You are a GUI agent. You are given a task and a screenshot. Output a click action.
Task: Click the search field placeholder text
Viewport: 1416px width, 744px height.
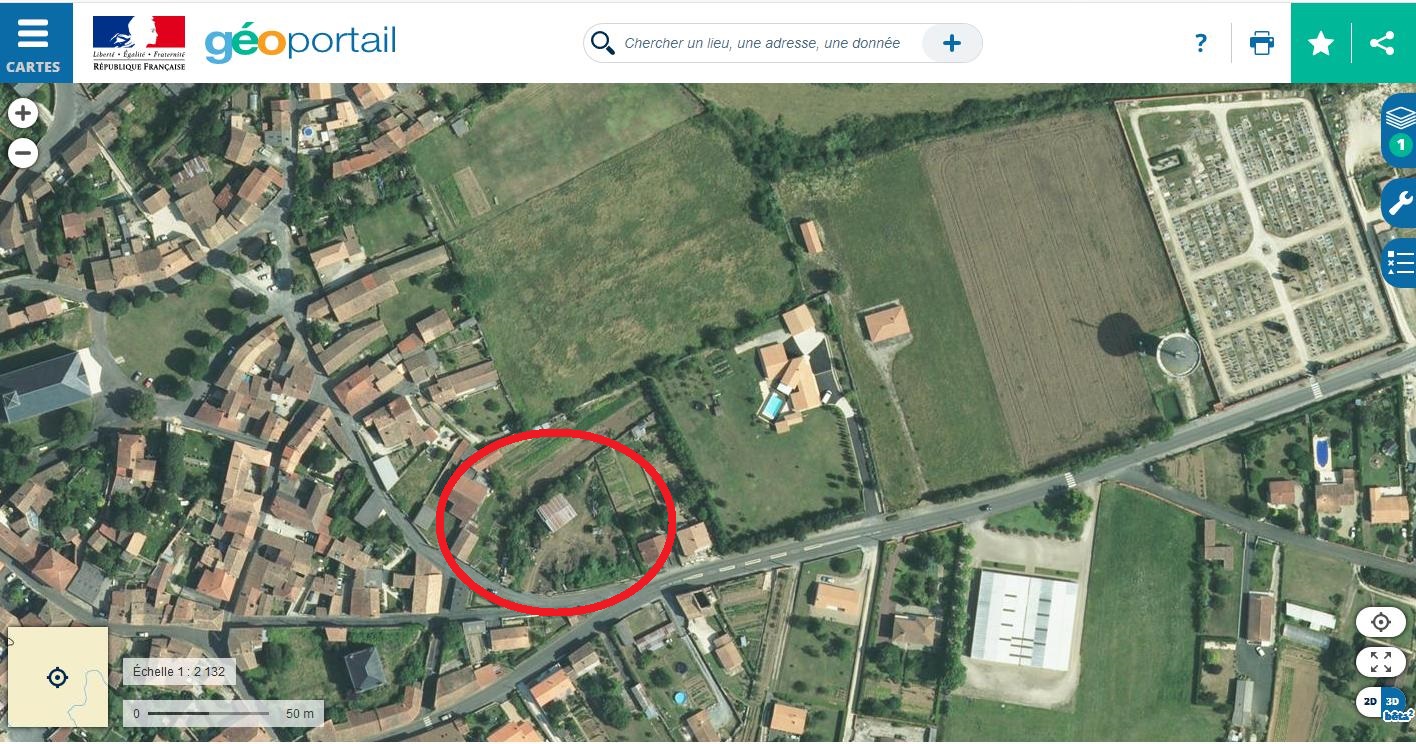(x=762, y=43)
